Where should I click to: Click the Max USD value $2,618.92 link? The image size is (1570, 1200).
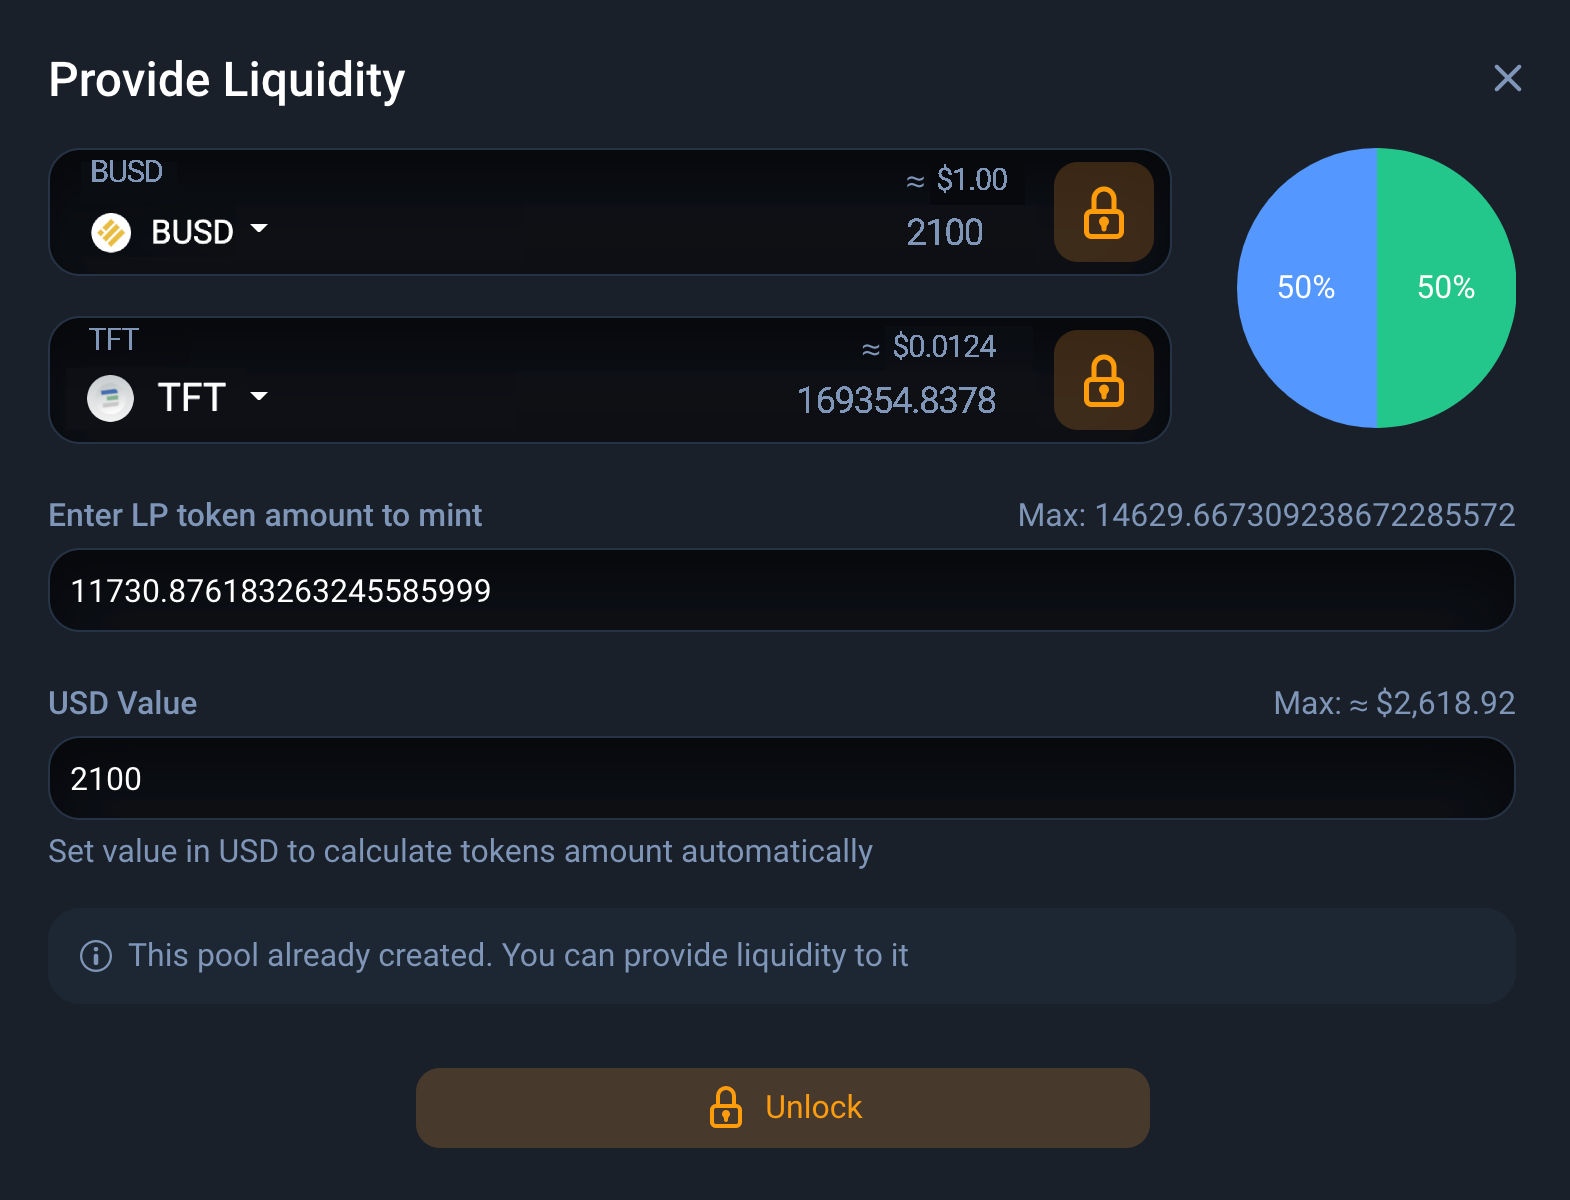tap(1393, 703)
